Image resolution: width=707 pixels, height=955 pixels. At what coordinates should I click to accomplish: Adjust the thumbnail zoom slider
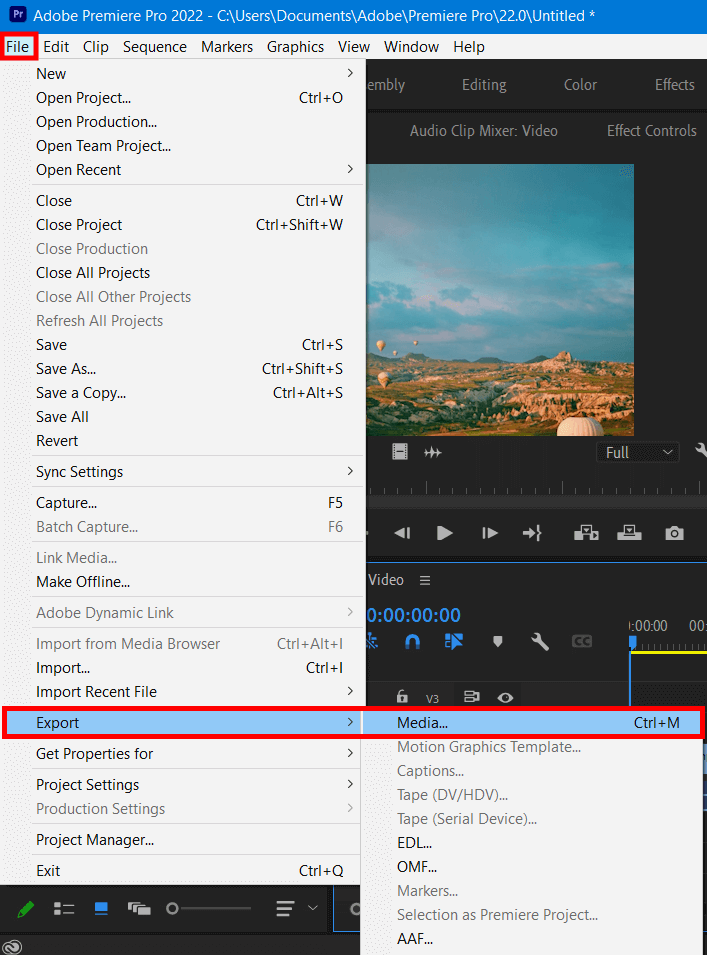coord(208,909)
